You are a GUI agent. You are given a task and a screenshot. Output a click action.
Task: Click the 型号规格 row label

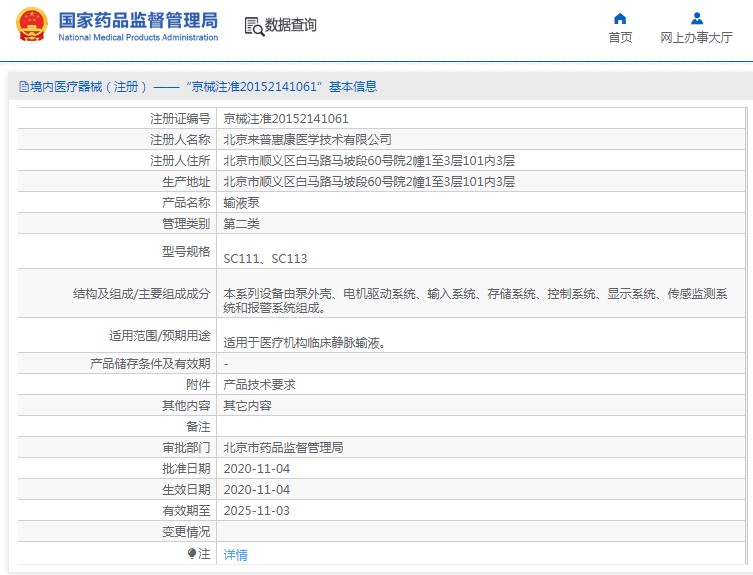coord(186,251)
